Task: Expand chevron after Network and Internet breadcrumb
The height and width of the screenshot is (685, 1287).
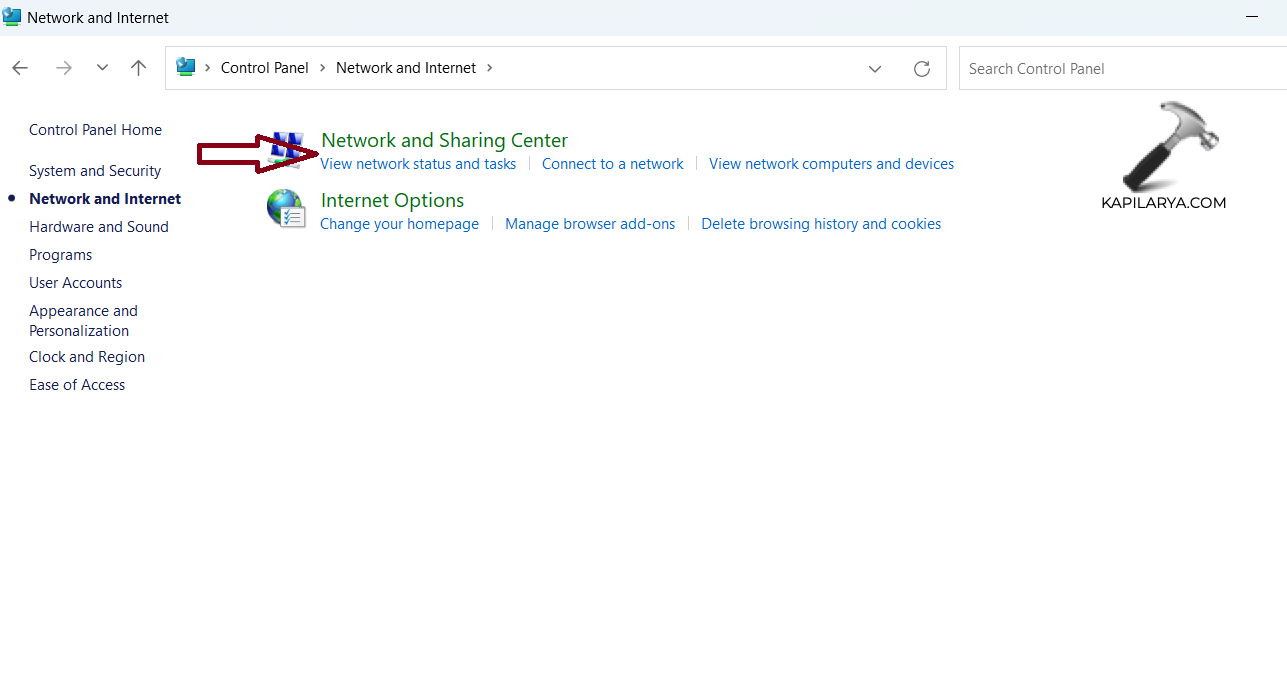Action: [x=490, y=68]
